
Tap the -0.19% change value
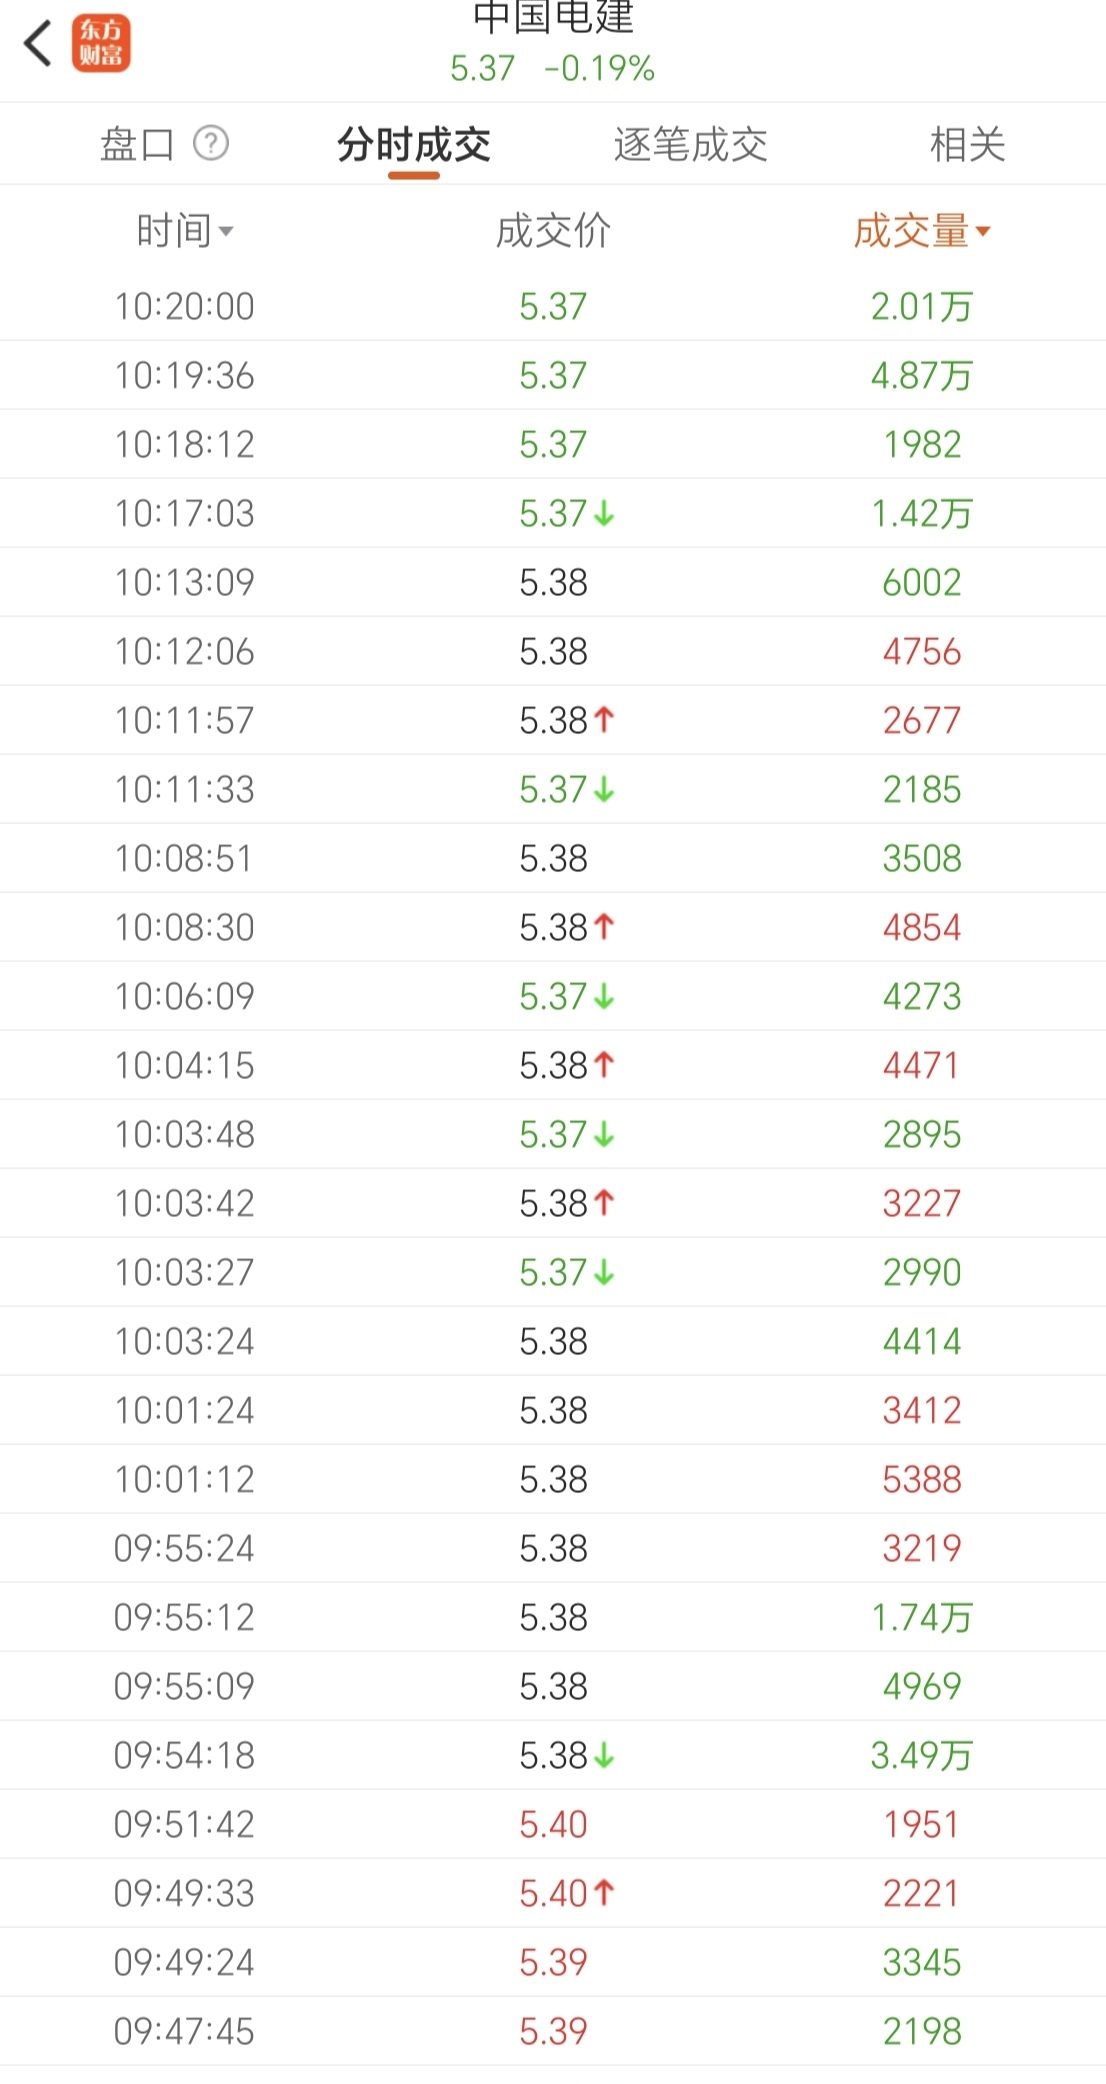[x=599, y=69]
